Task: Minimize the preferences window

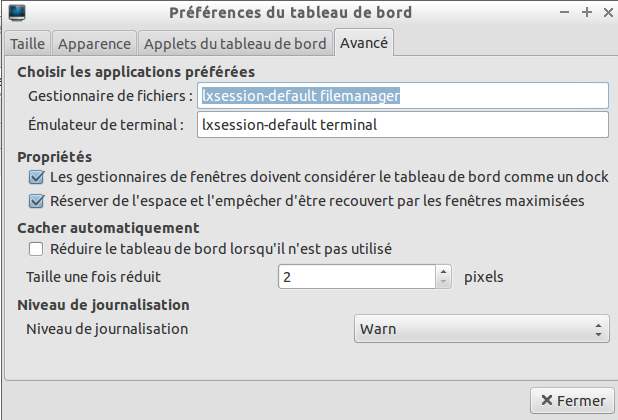Action: (x=564, y=12)
